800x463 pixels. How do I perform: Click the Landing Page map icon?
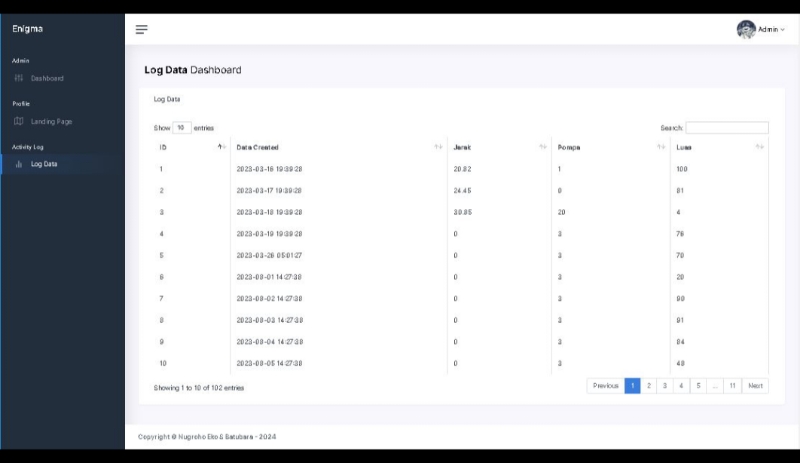tap(19, 121)
